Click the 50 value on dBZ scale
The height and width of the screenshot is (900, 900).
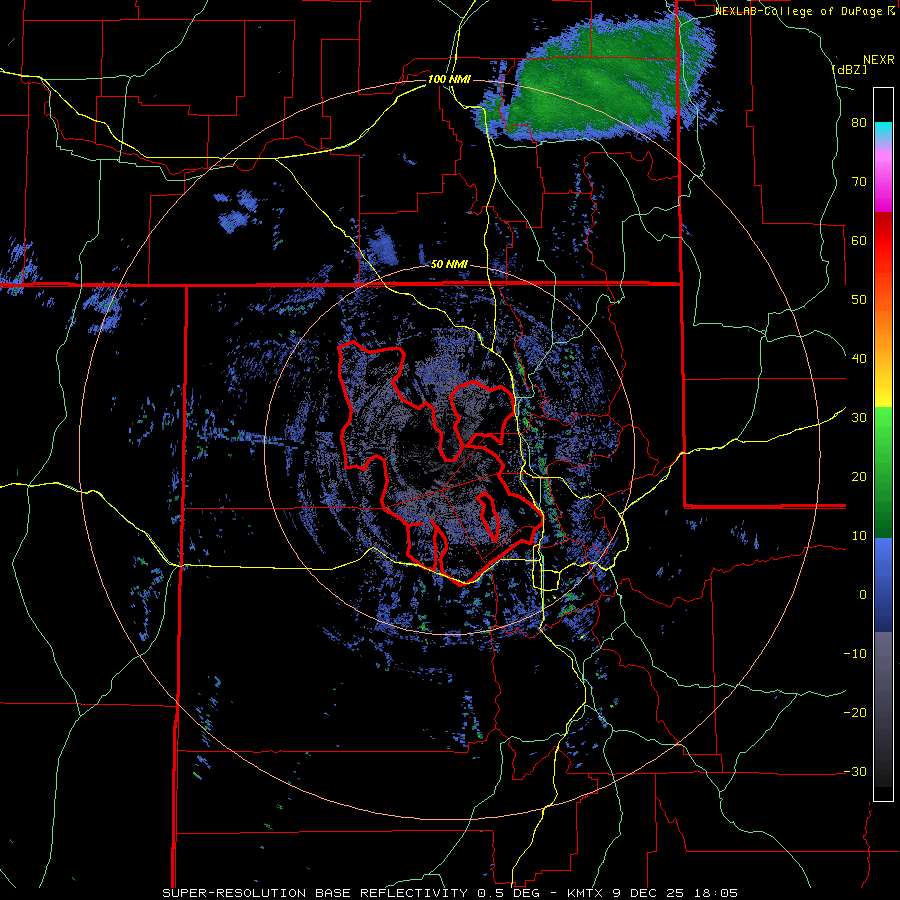pos(859,300)
